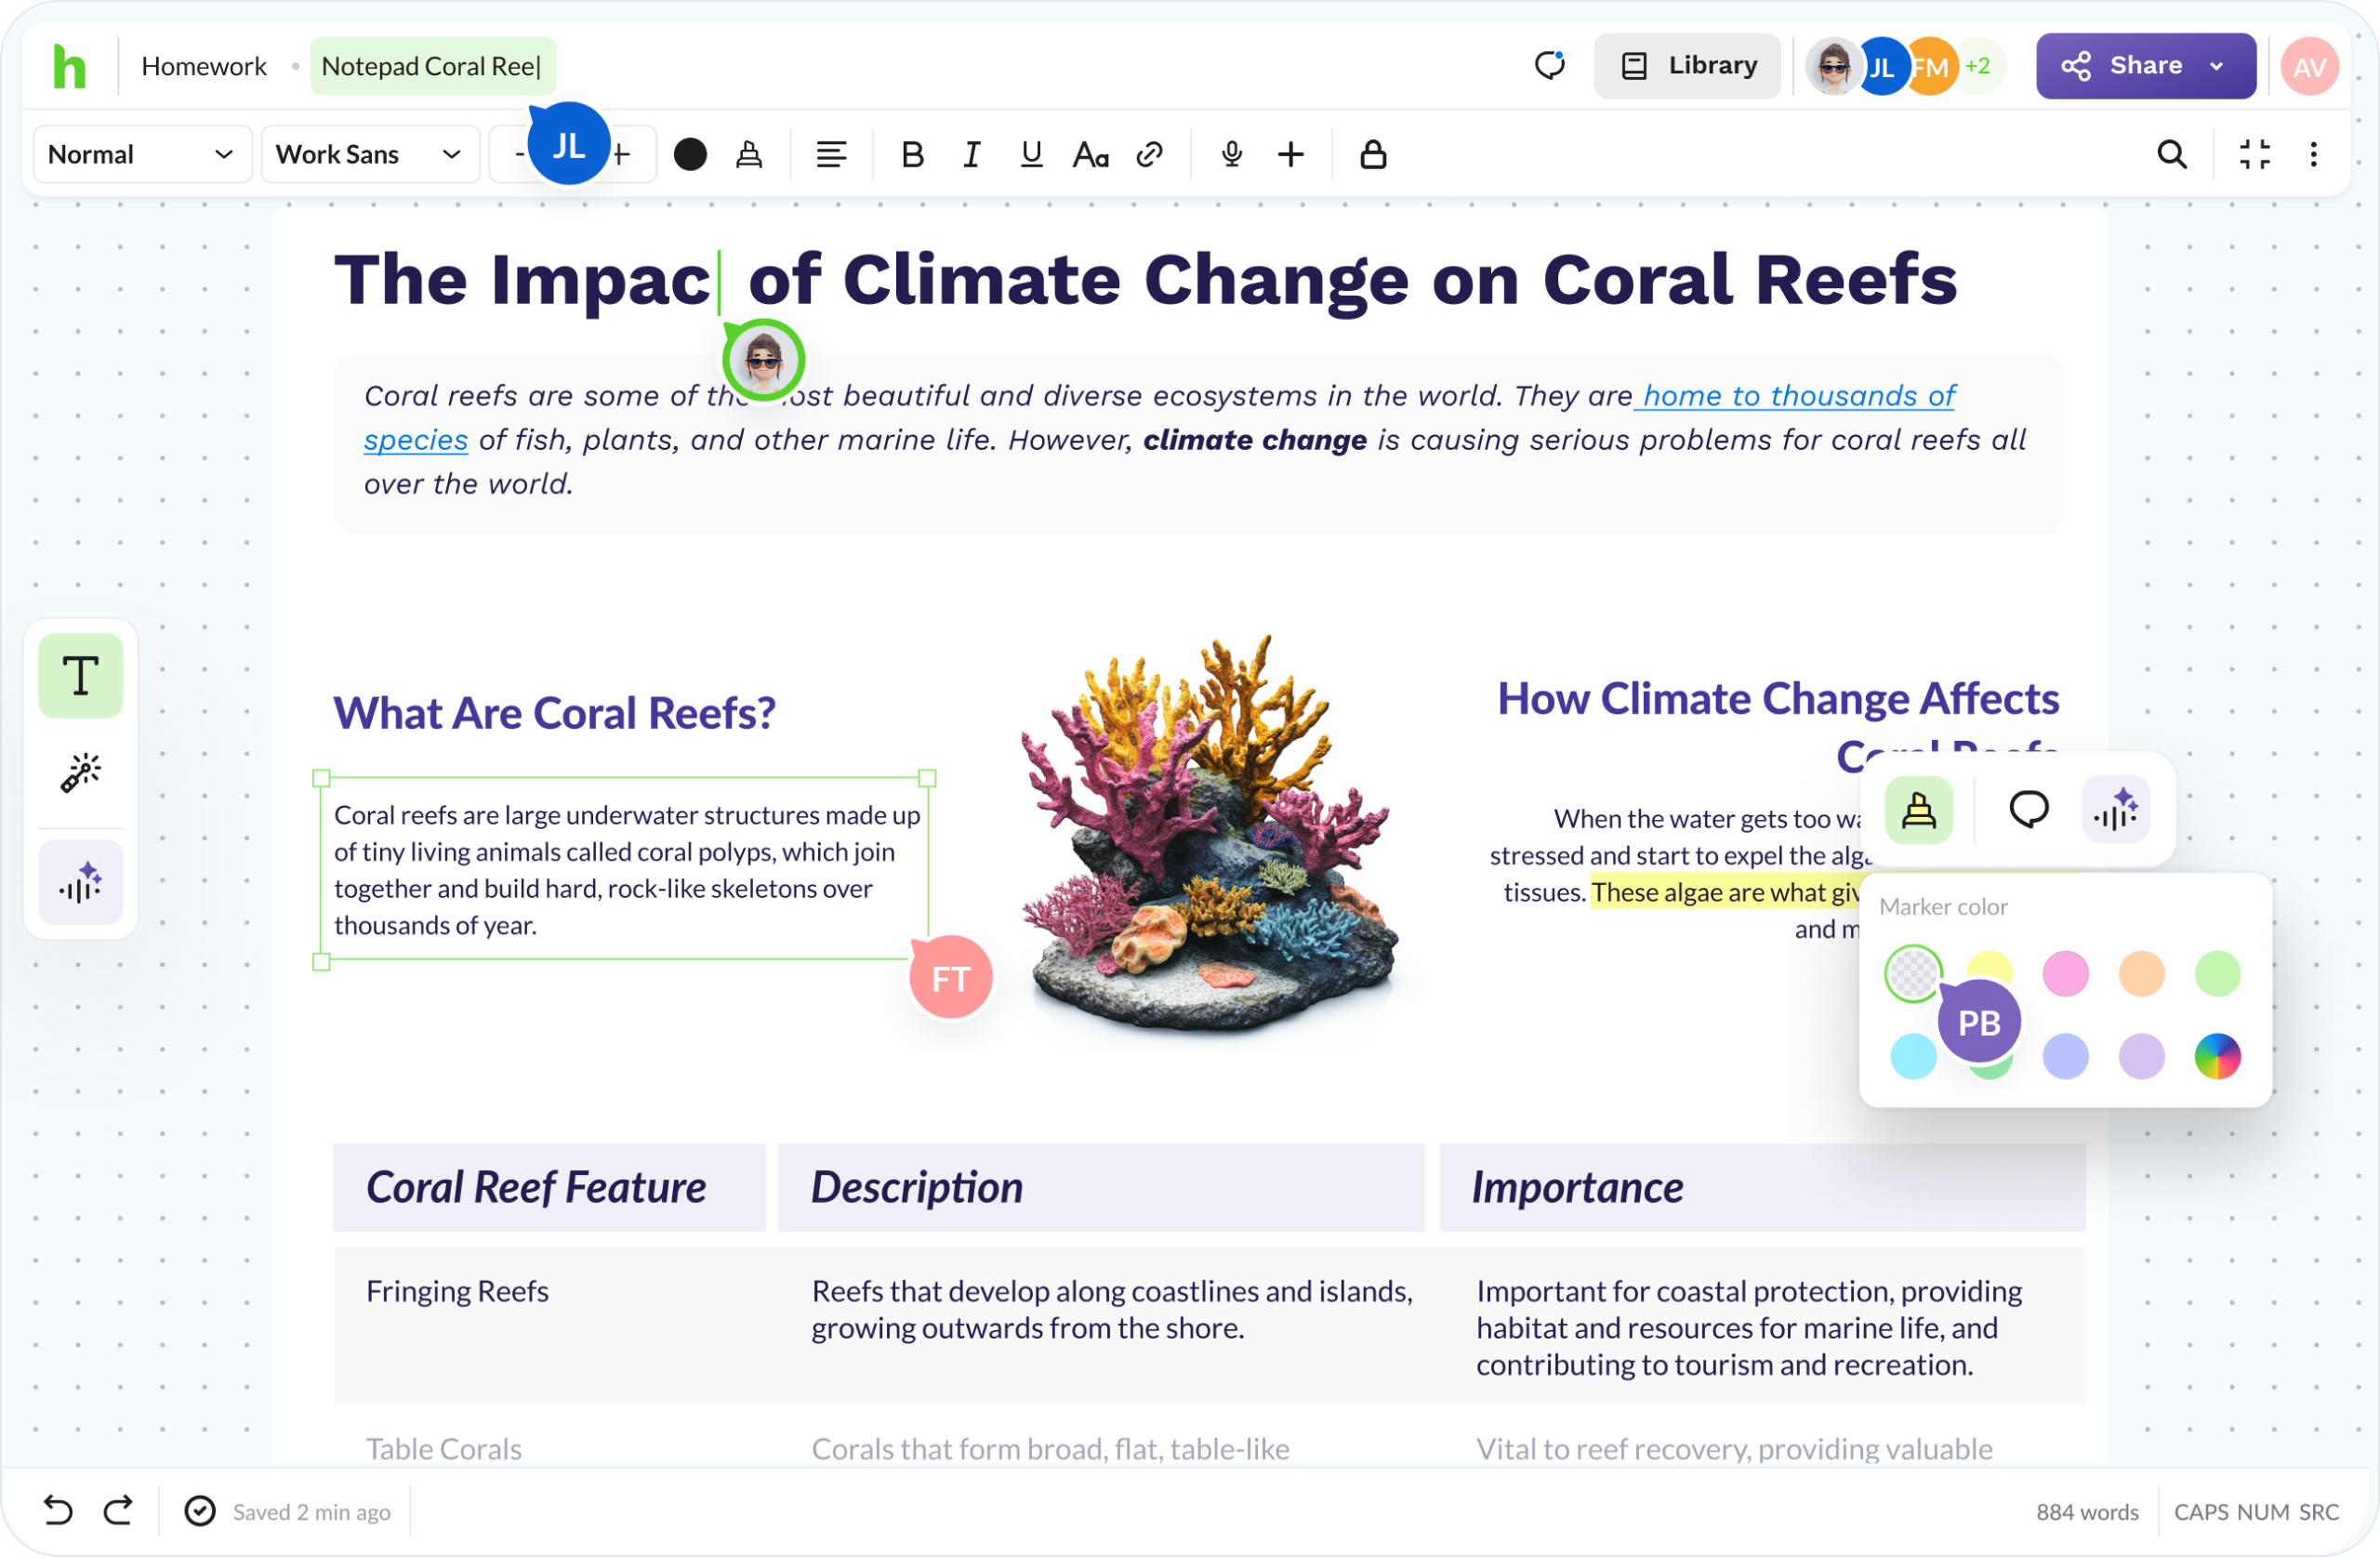Click the microphone dictation icon

[1230, 154]
